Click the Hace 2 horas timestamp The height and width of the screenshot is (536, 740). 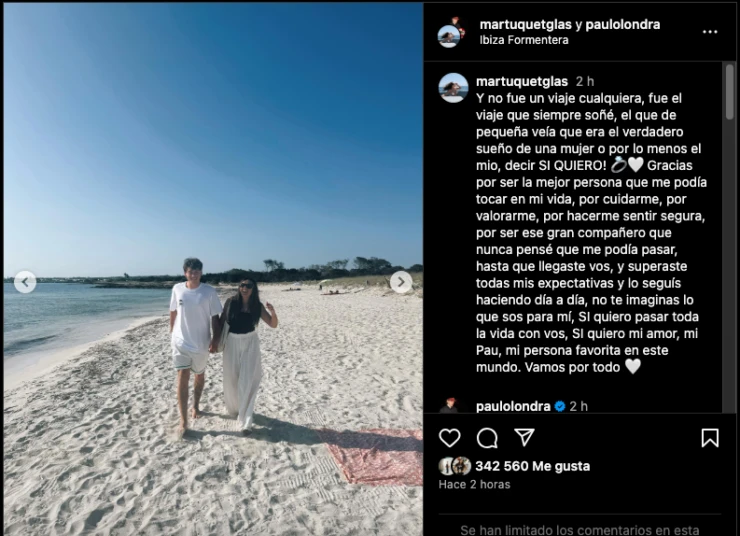coord(474,485)
